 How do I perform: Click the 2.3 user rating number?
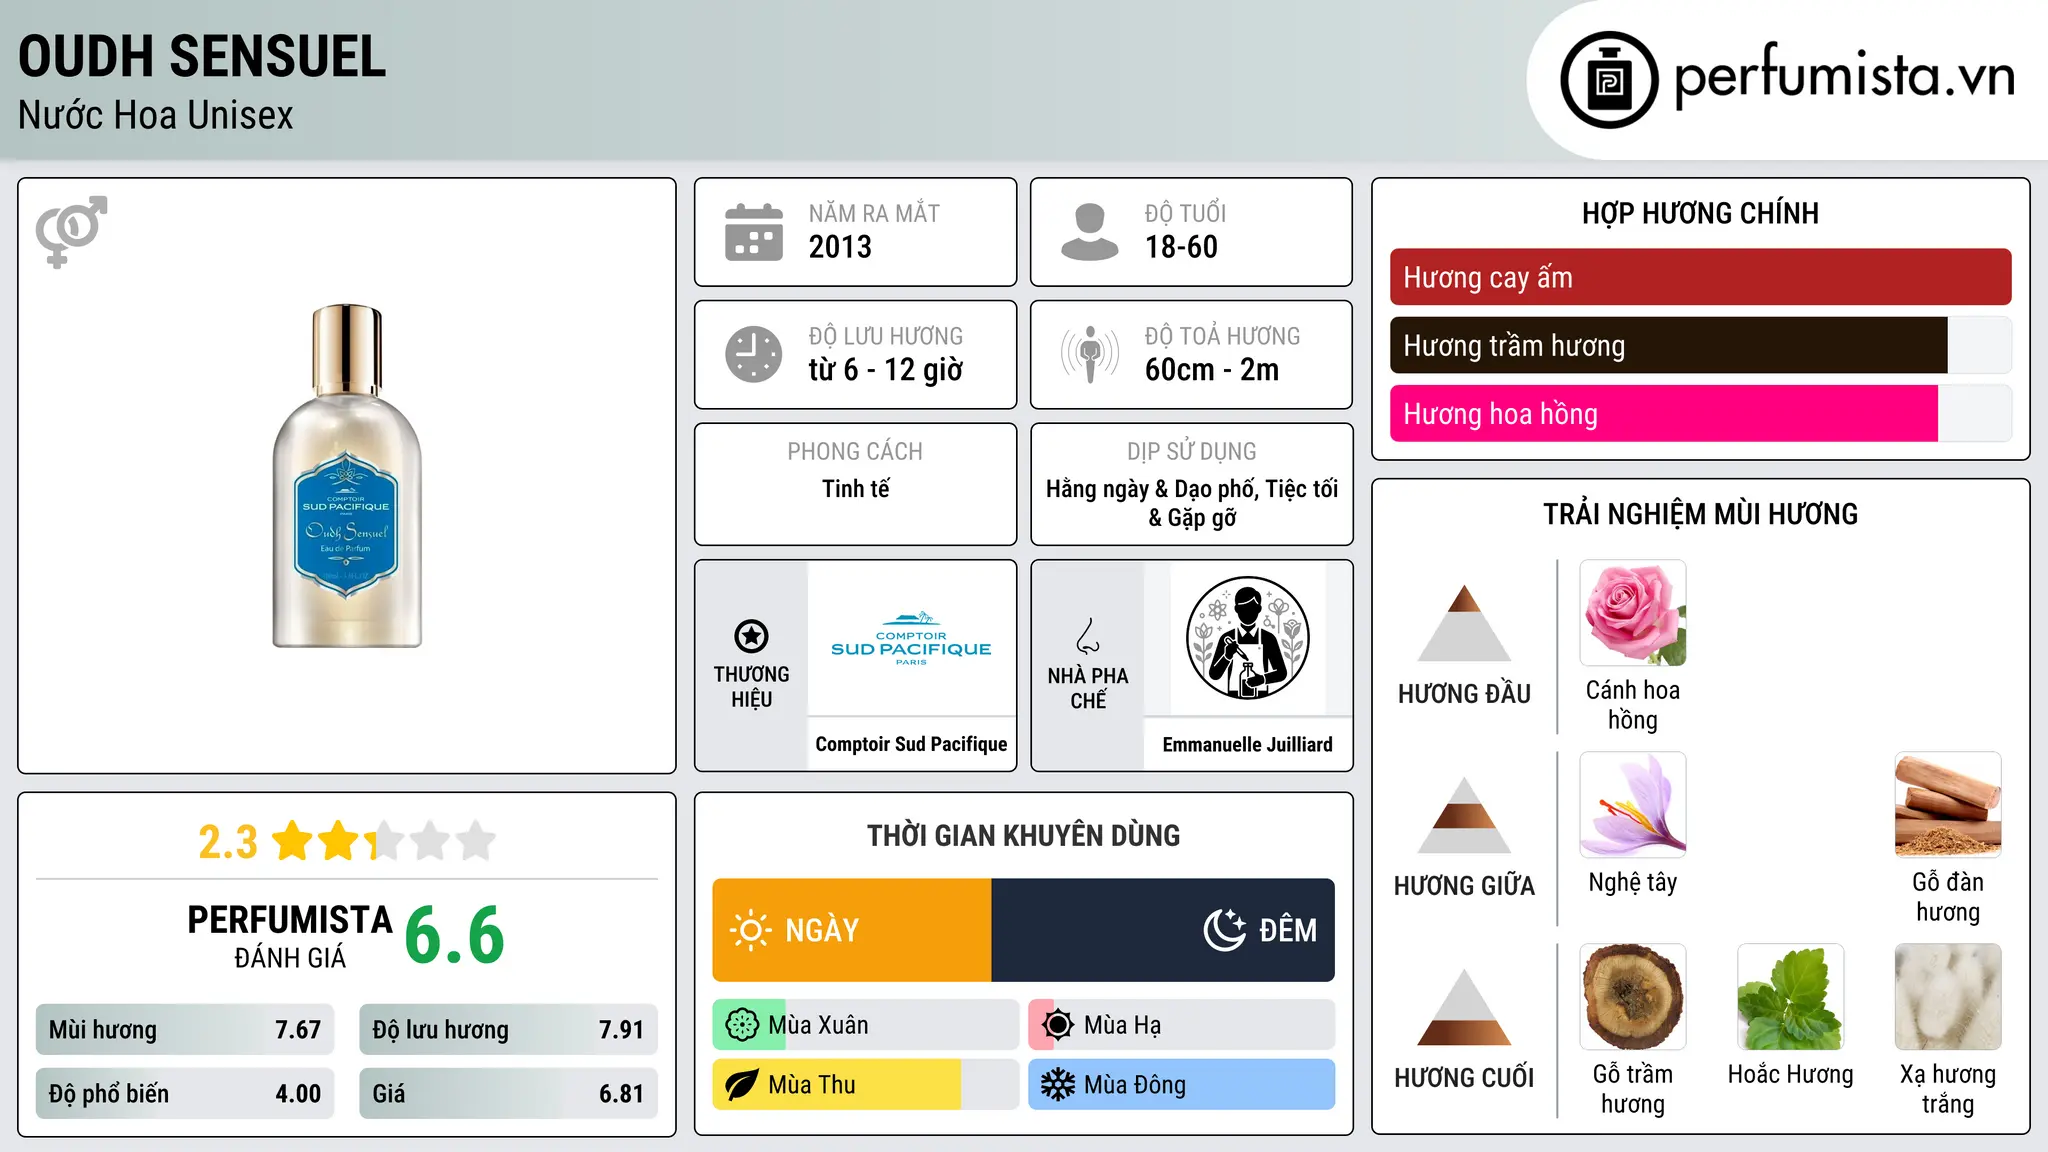coord(228,842)
